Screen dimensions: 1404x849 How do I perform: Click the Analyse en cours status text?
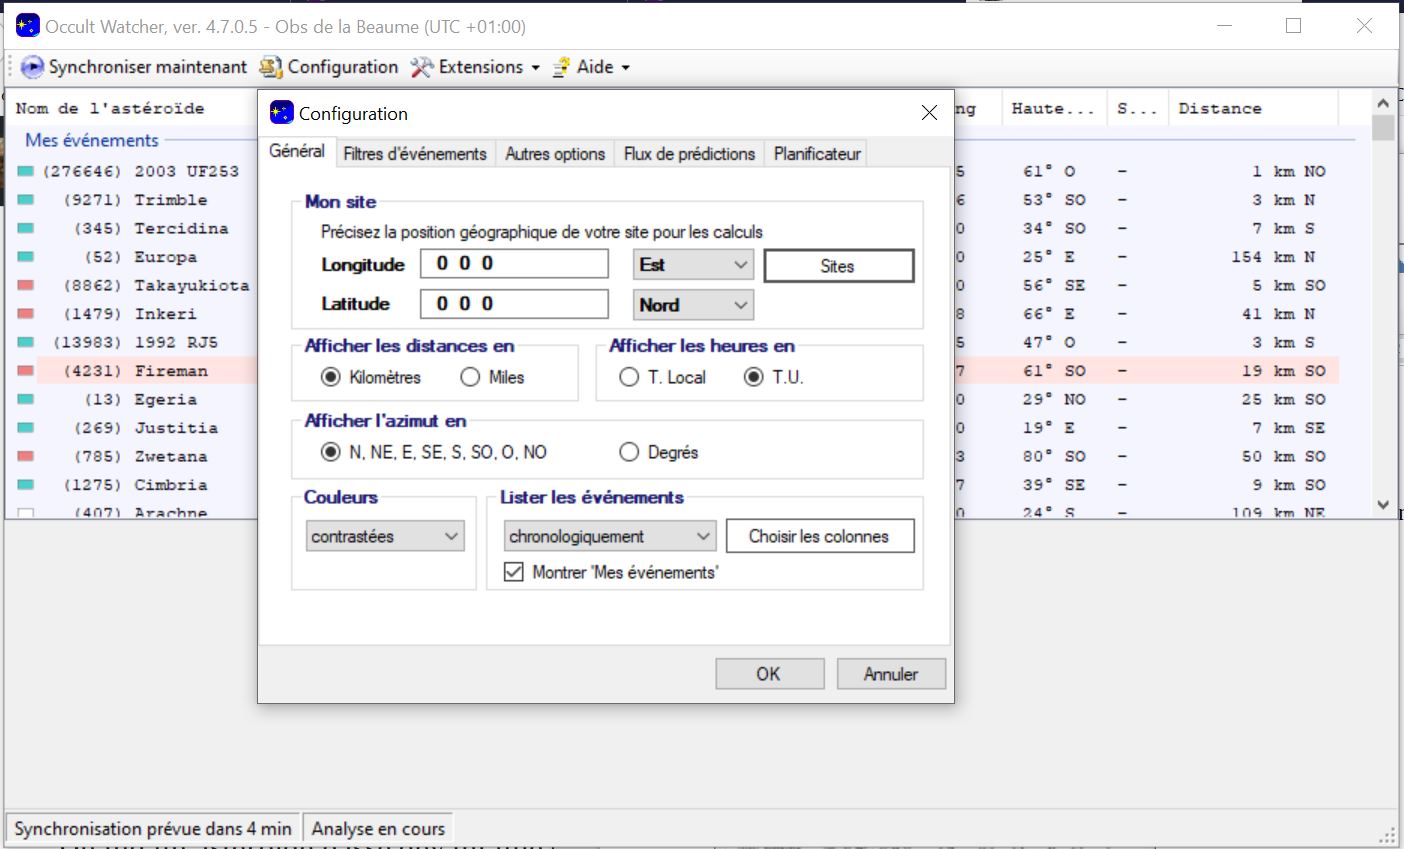pos(378,829)
